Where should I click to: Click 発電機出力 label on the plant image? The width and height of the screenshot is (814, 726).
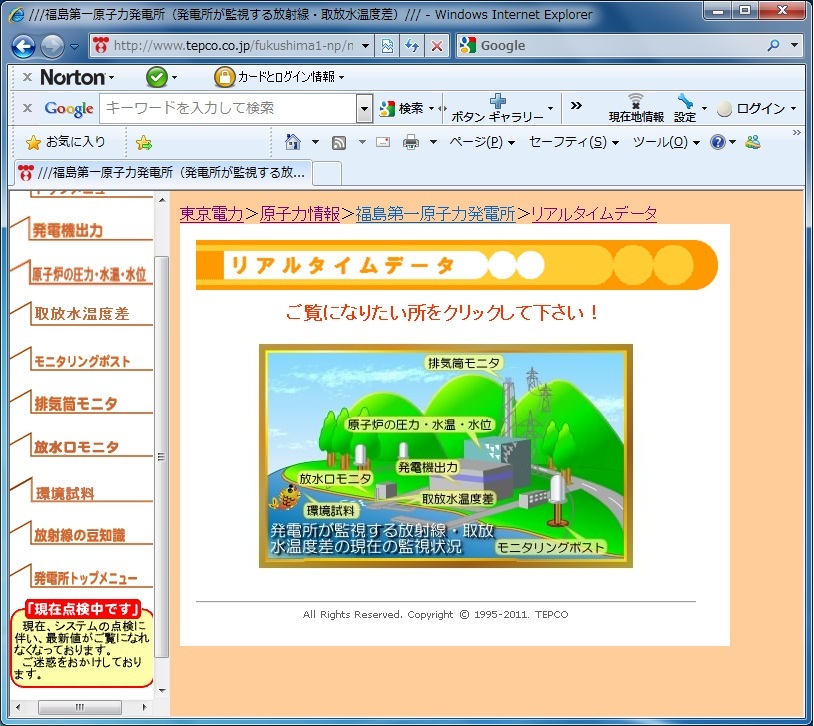pyautogui.click(x=428, y=467)
